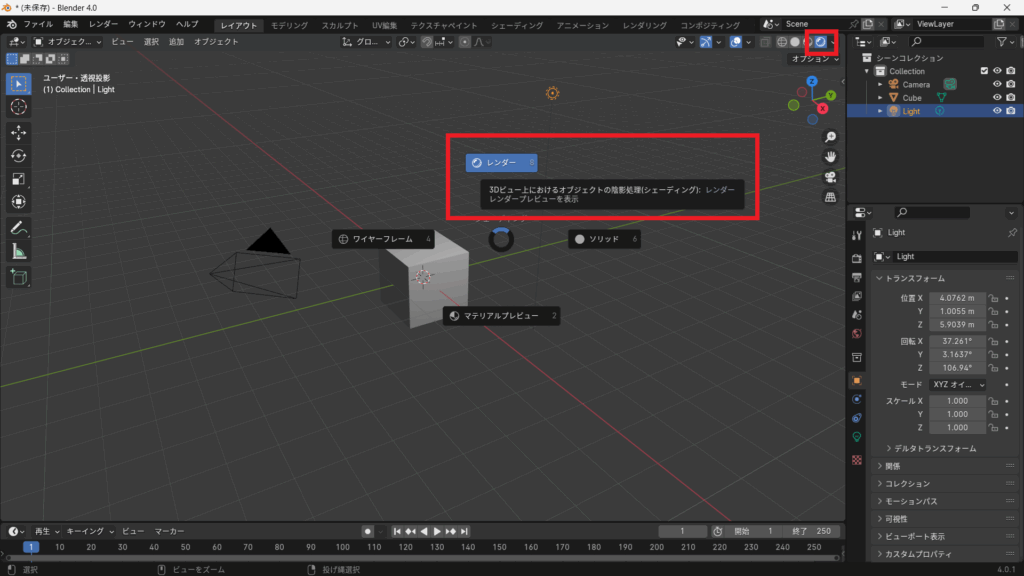Open the Scene properties tab

click(857, 315)
